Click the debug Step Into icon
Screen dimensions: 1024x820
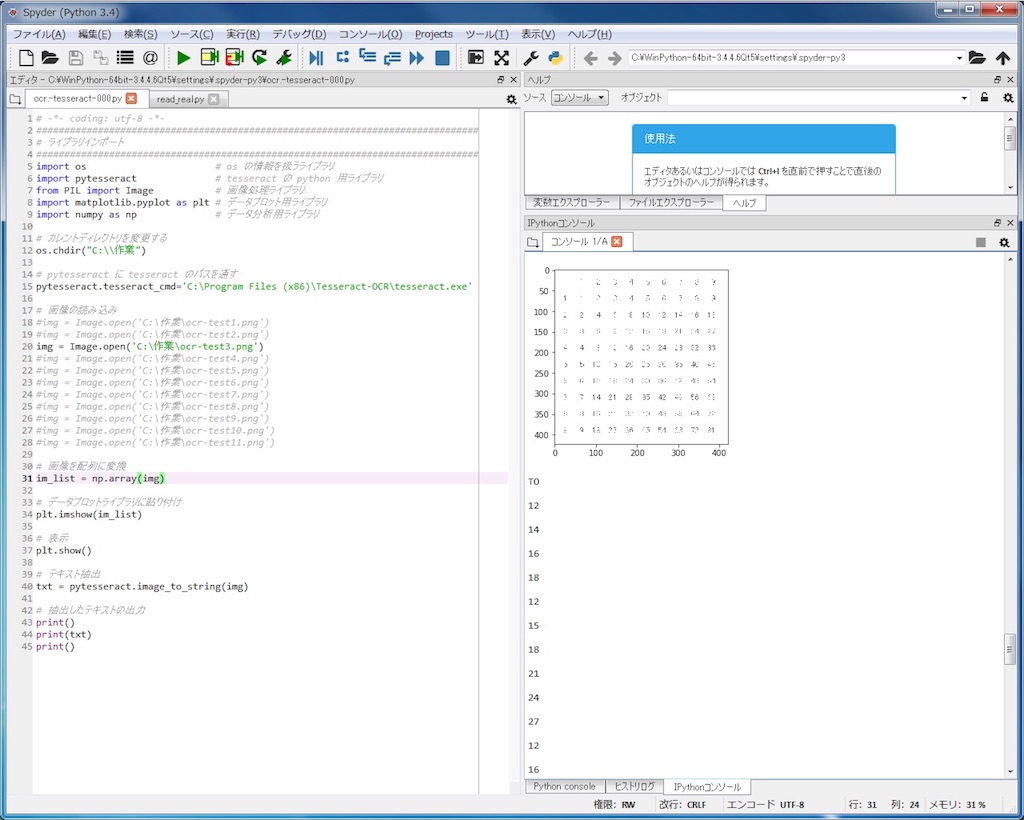[x=367, y=58]
